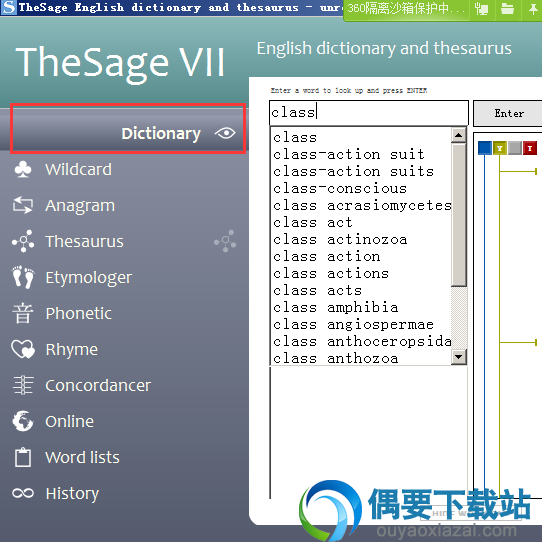The image size is (542, 542).
Task: Click the pin icon in green sandbox bar
Action: pos(533,8)
